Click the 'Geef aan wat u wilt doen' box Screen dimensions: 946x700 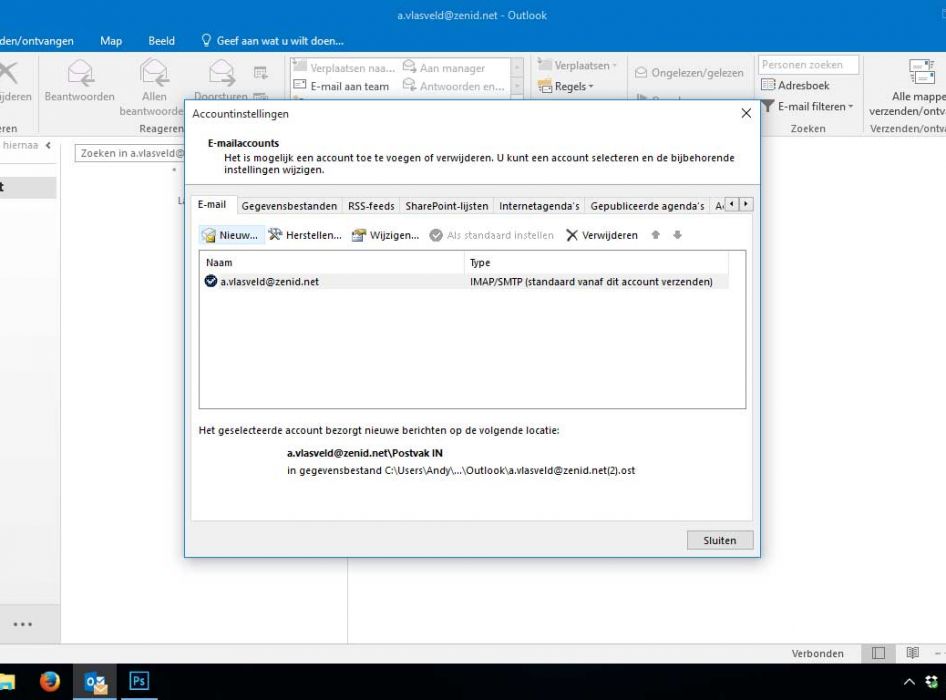(273, 41)
